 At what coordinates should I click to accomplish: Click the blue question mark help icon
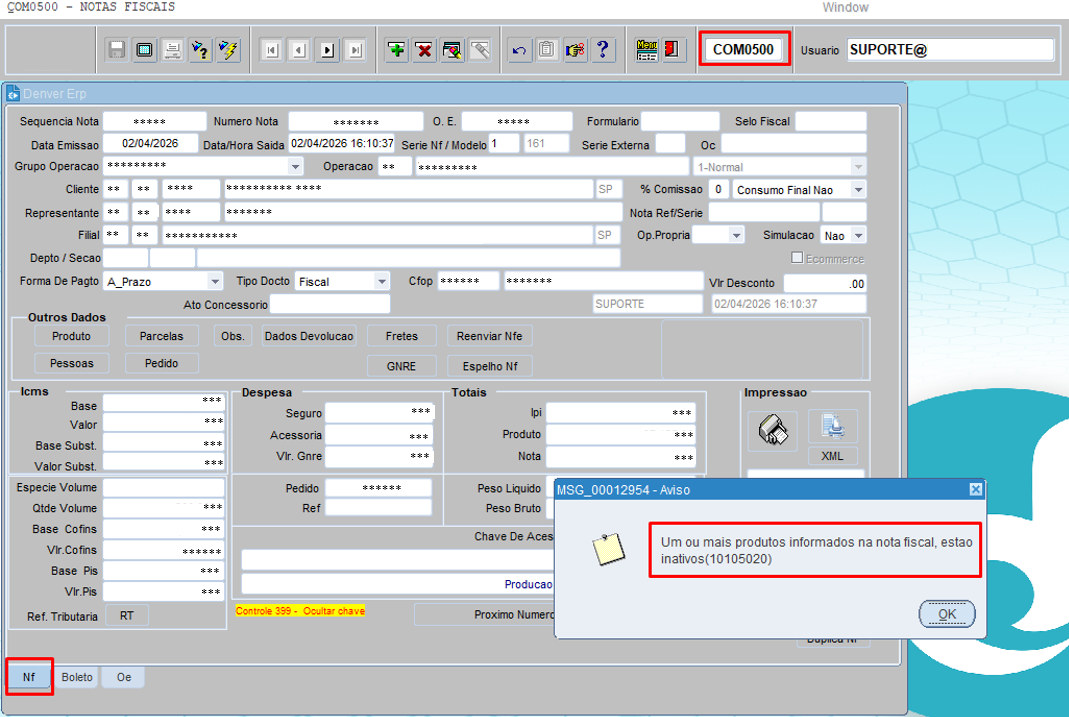tap(602, 50)
